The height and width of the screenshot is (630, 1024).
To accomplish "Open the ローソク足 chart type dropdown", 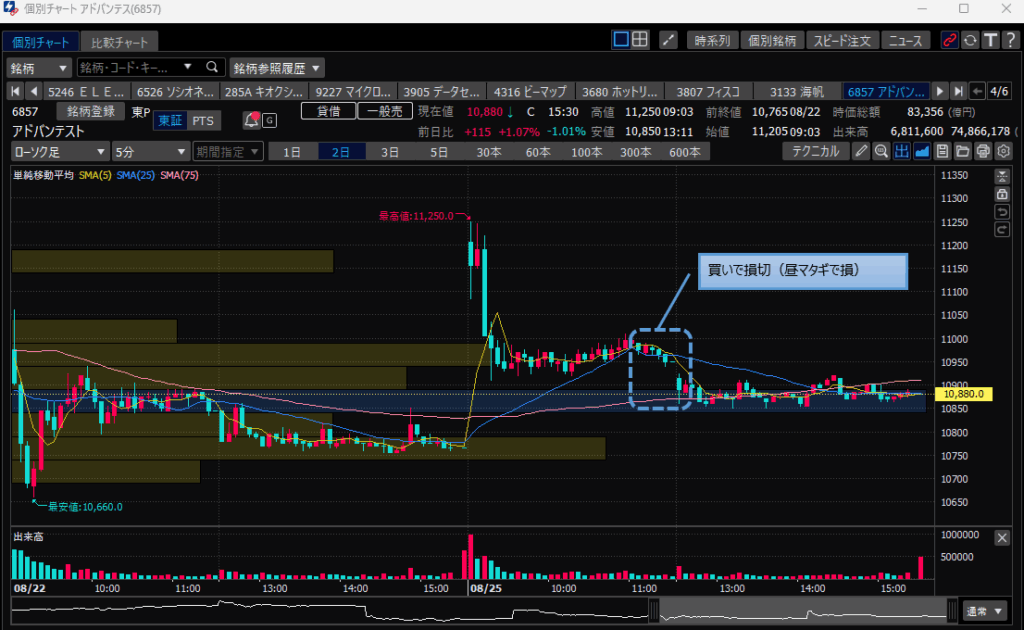I will 59,152.
